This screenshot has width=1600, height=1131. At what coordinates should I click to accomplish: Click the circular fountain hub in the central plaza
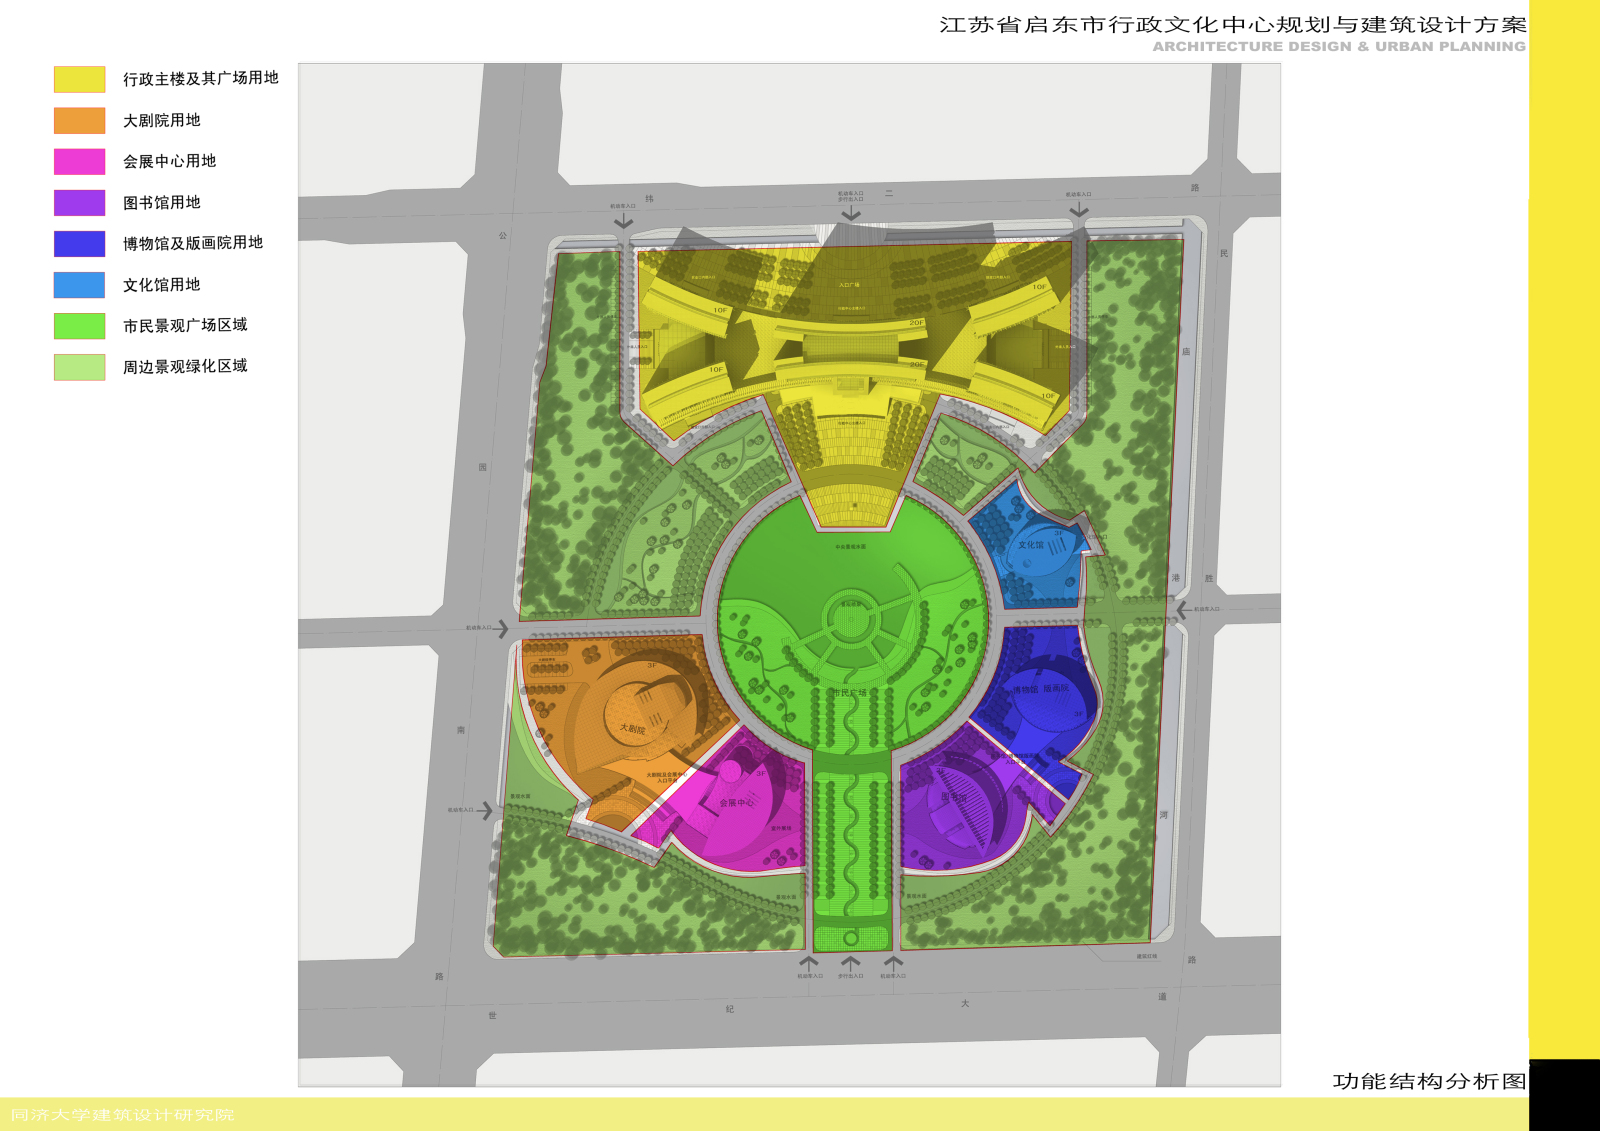pyautogui.click(x=850, y=618)
